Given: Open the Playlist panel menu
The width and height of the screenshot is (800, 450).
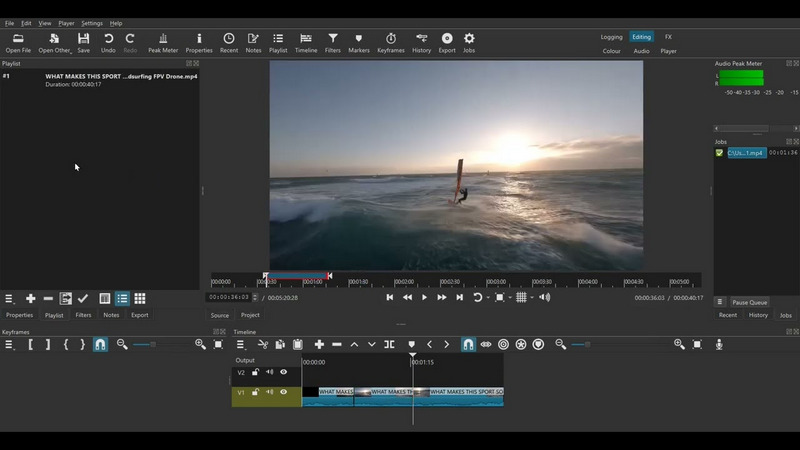Looking at the screenshot, I should click(9, 298).
